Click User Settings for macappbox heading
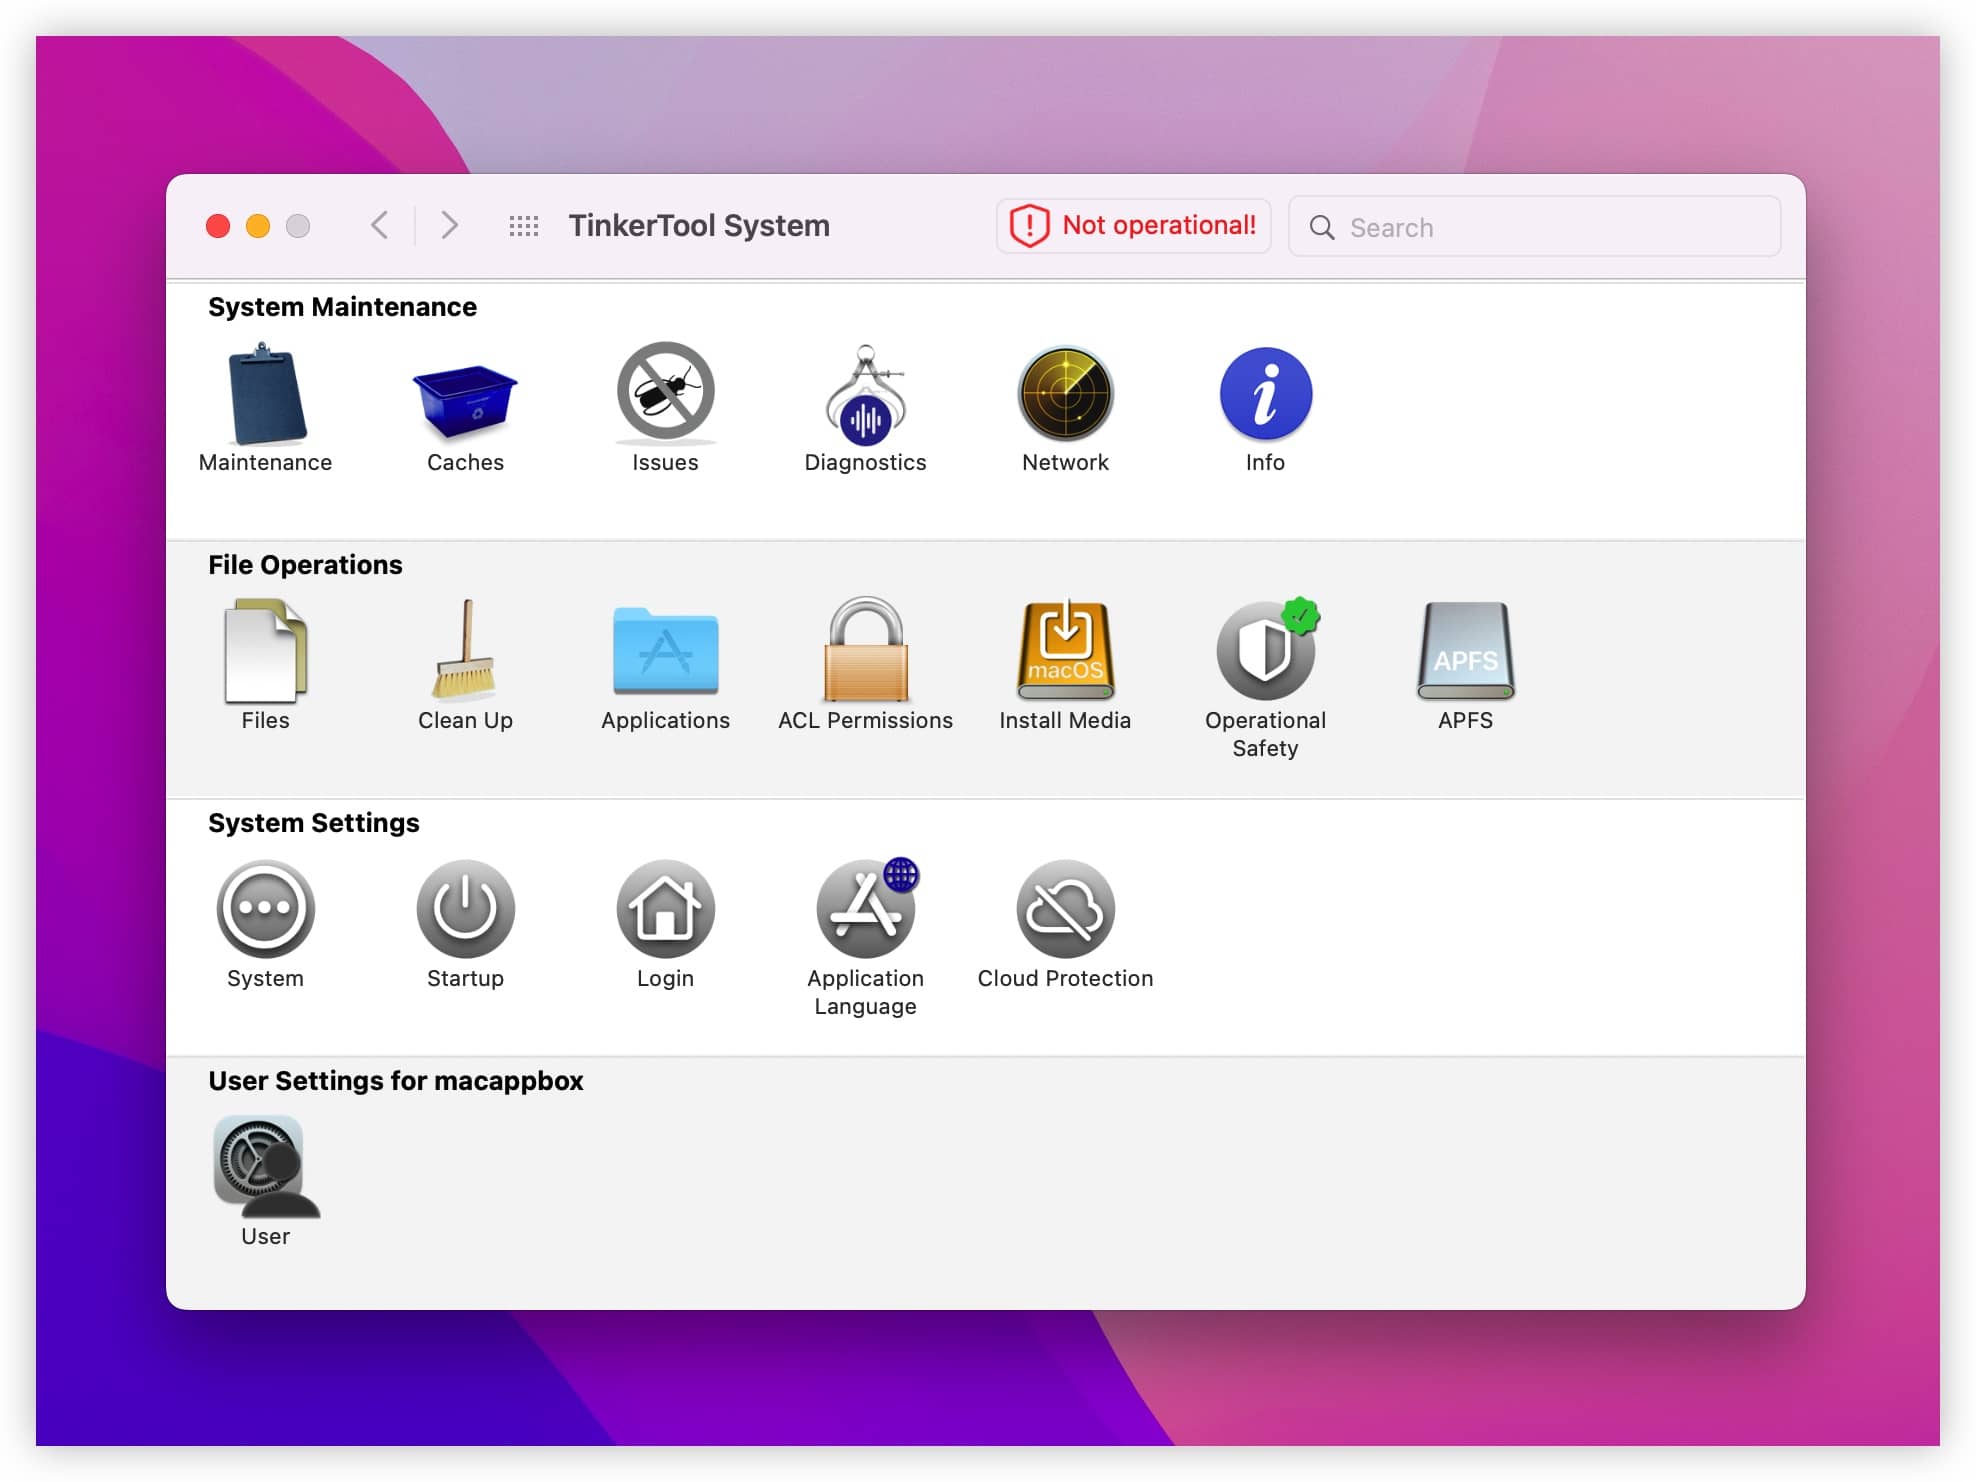 pos(396,1081)
